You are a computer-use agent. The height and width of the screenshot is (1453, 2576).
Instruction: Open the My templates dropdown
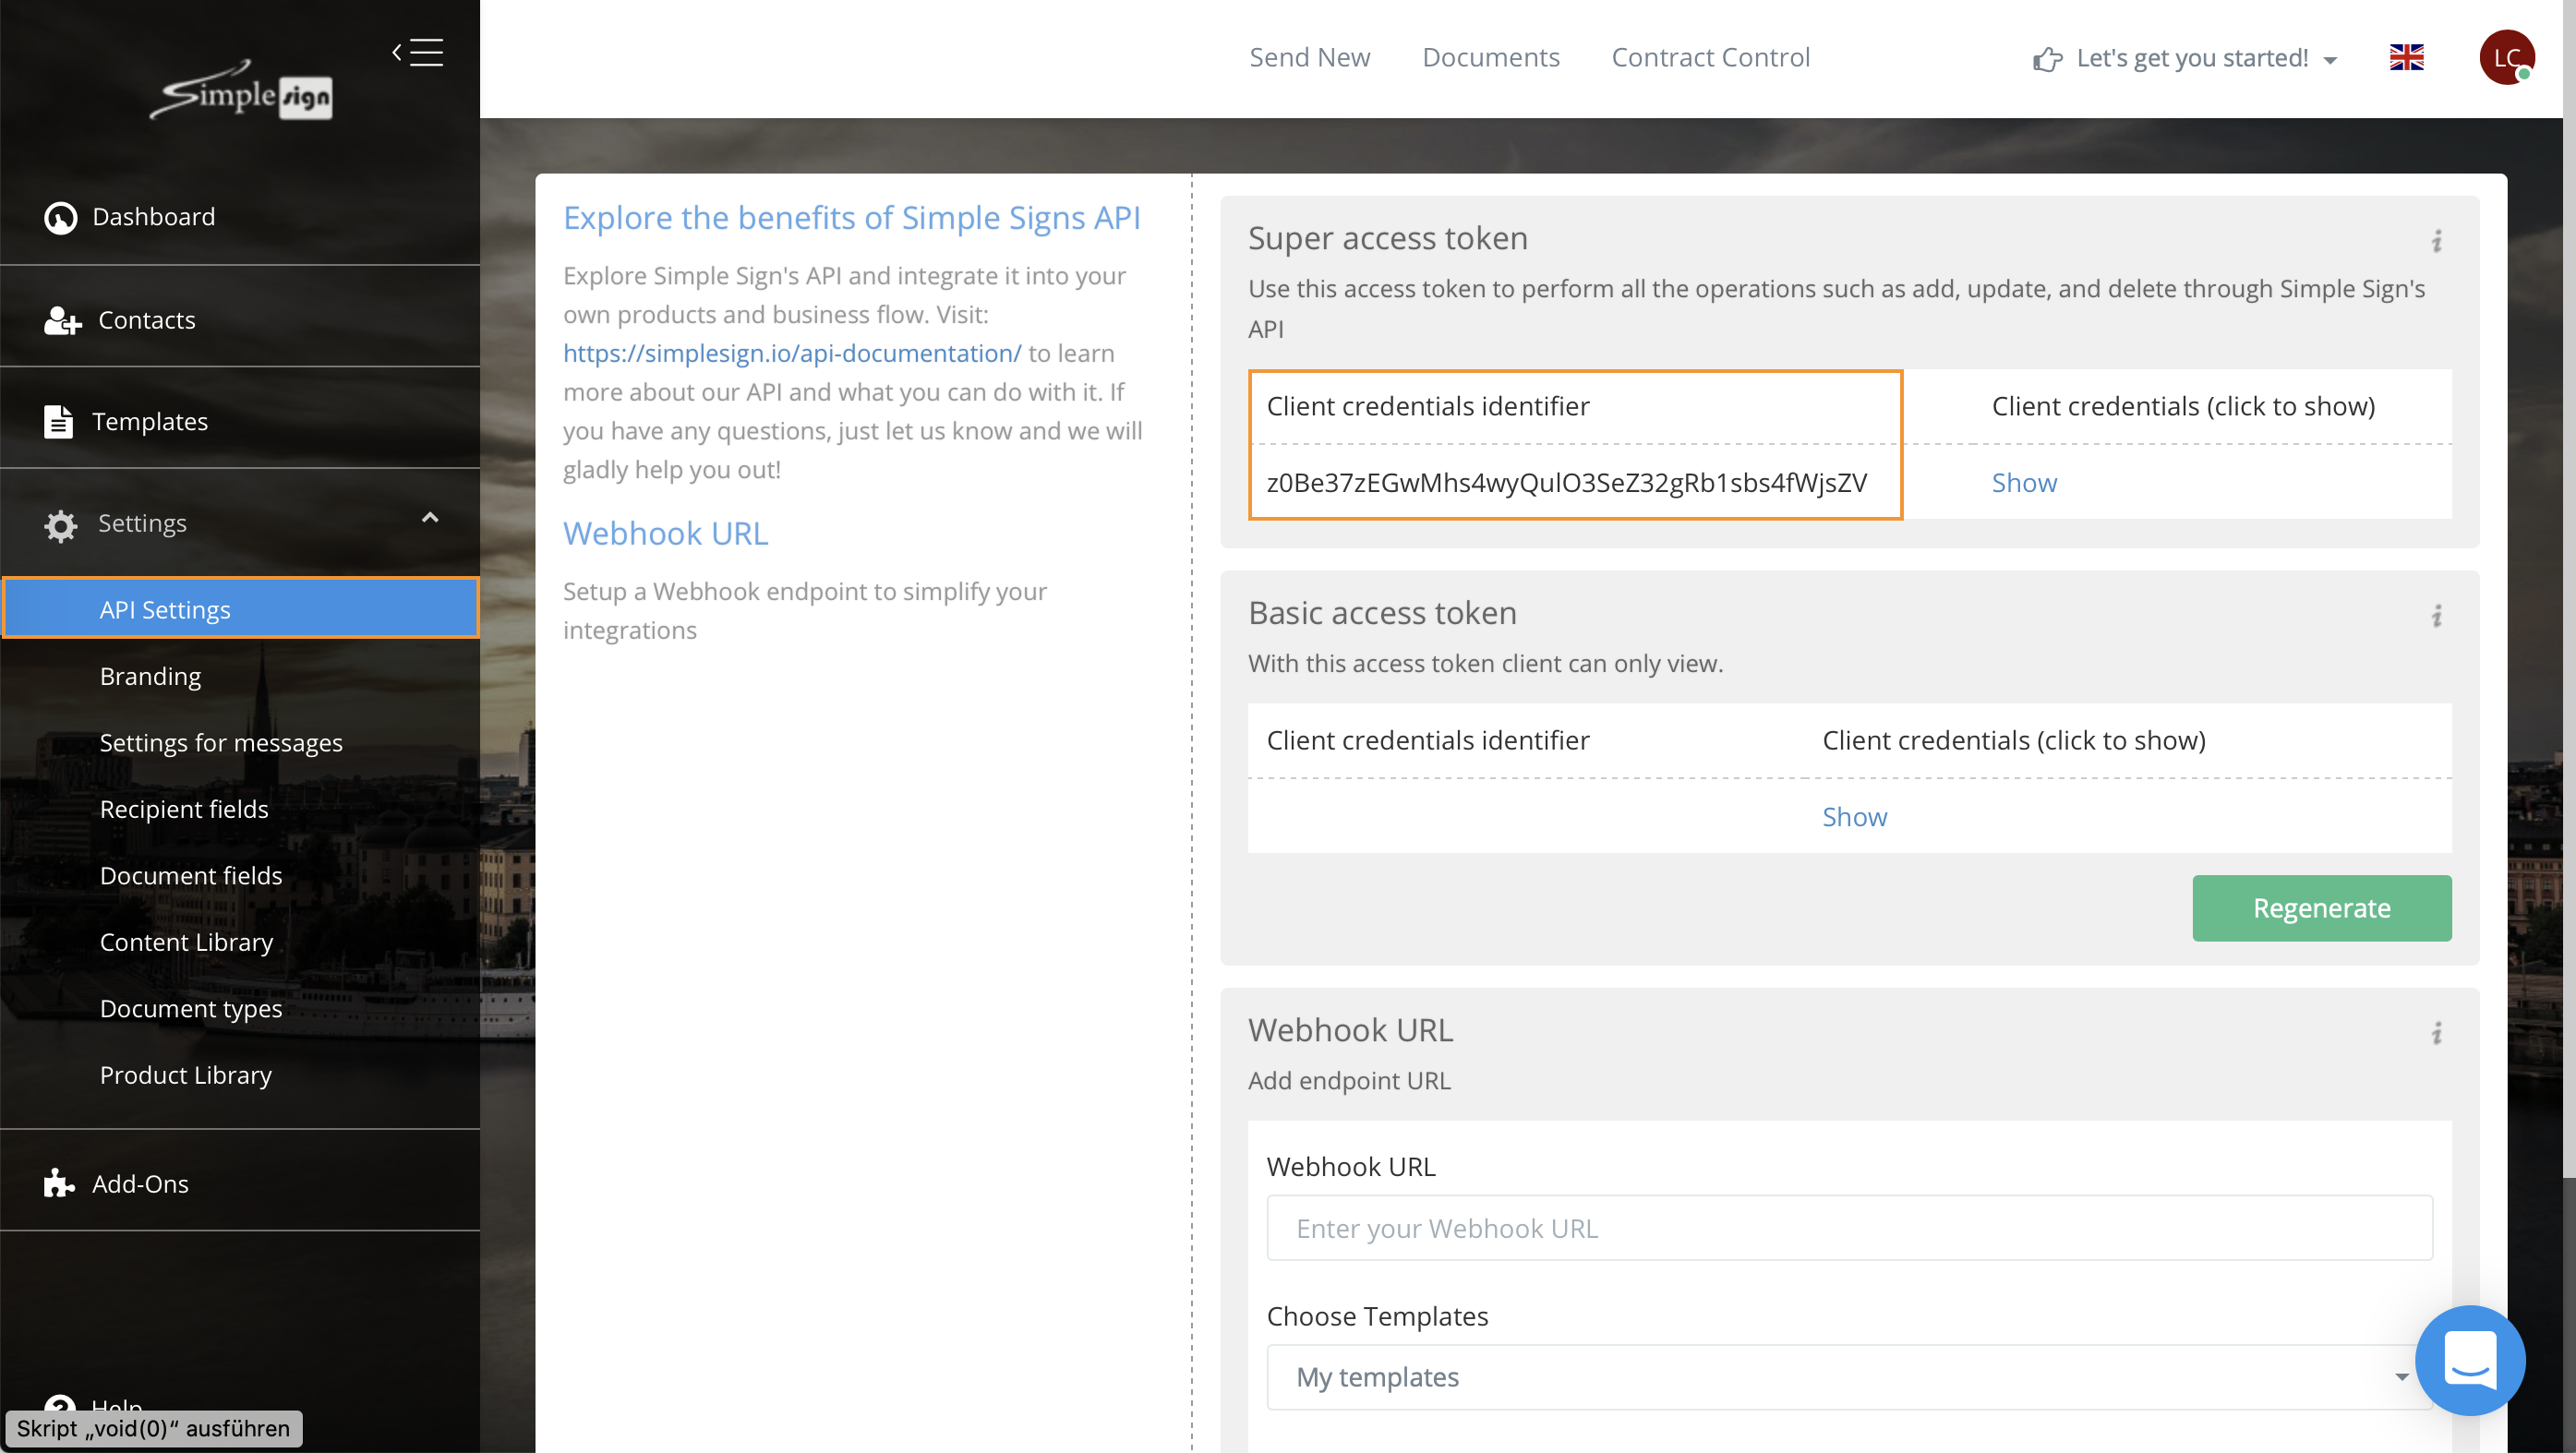(1849, 1377)
